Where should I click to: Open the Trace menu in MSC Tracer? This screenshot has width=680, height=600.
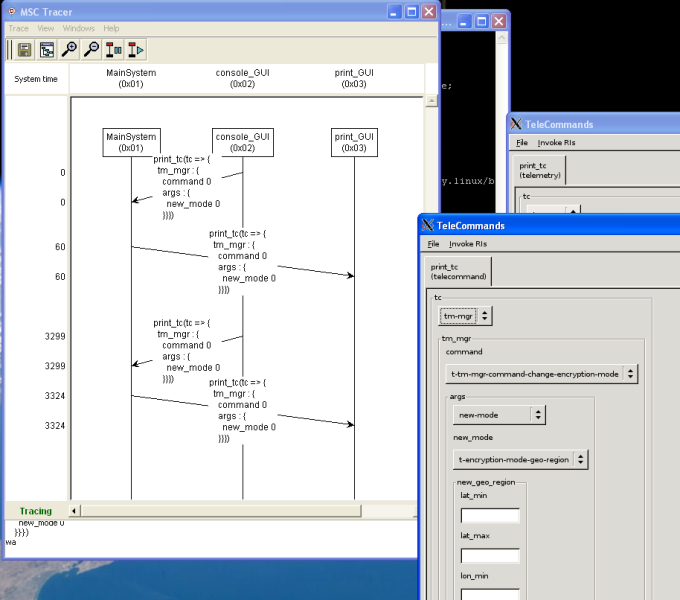tap(18, 29)
